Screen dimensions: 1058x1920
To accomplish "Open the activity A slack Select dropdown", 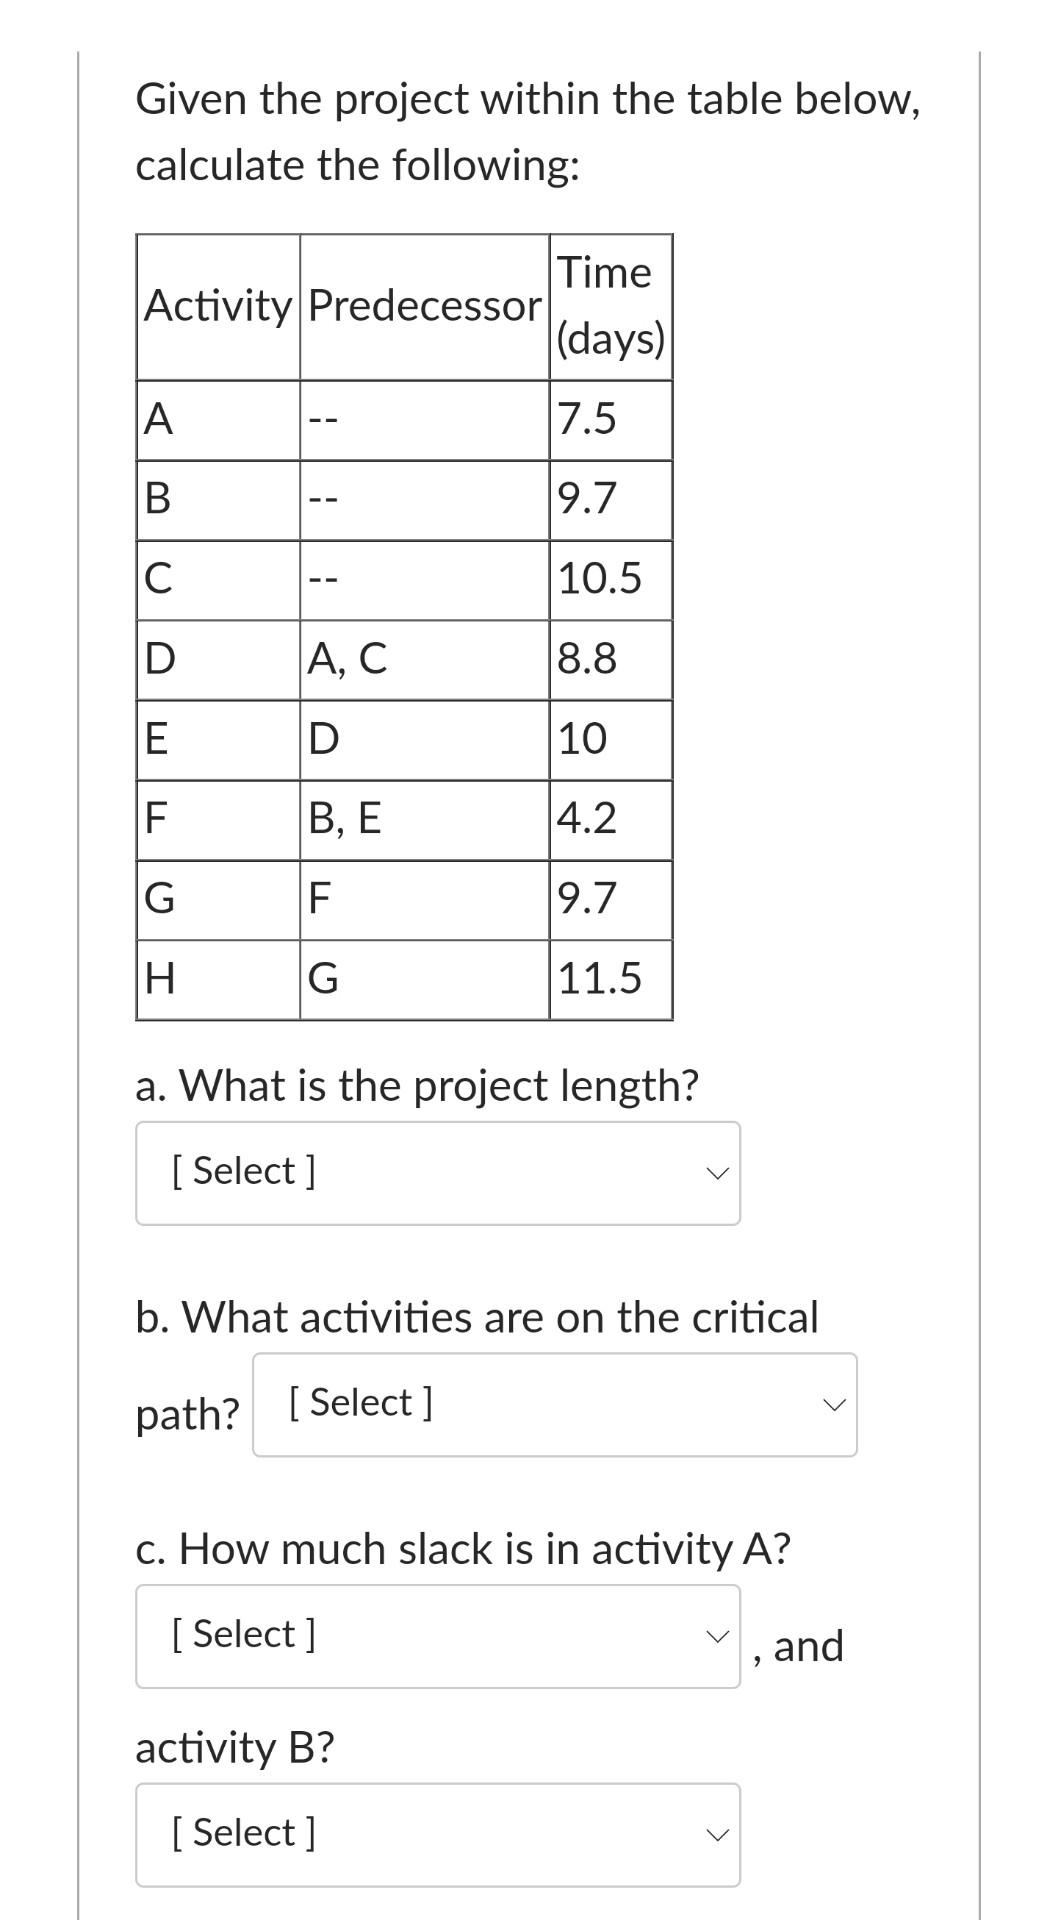I will click(x=437, y=1633).
